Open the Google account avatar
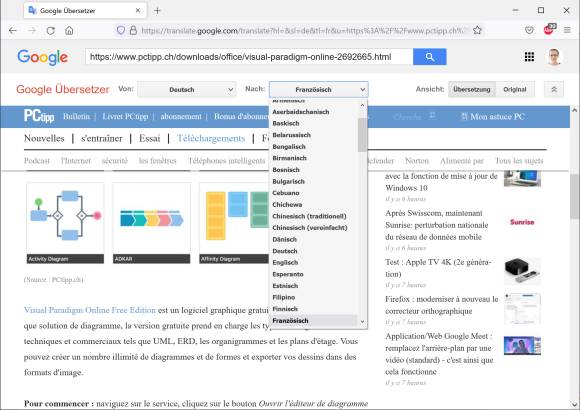Screen dimensions: 580x410 (x=554, y=57)
